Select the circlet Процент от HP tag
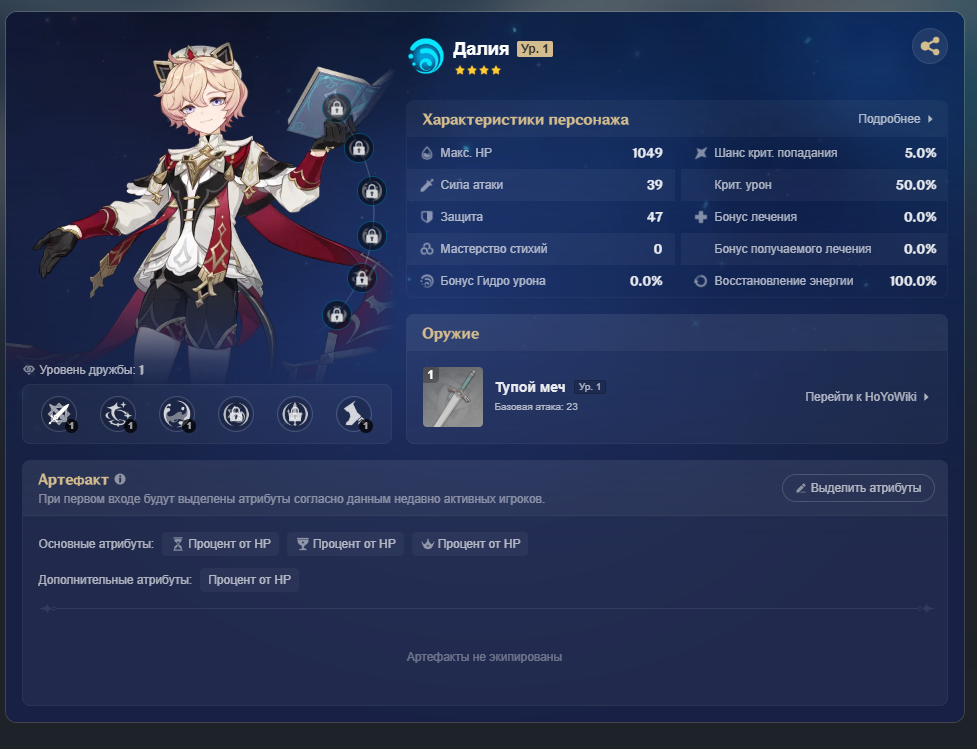The image size is (977, 749). [470, 544]
